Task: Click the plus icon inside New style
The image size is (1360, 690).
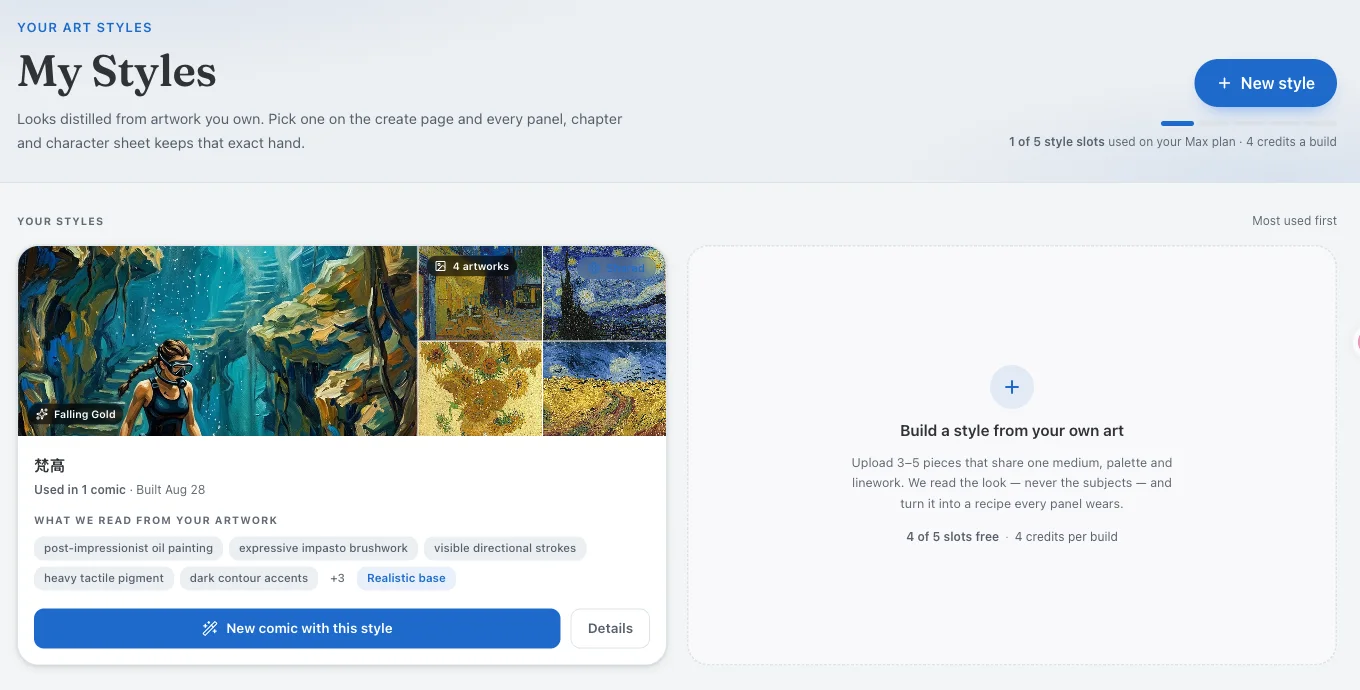Action: pos(1224,84)
